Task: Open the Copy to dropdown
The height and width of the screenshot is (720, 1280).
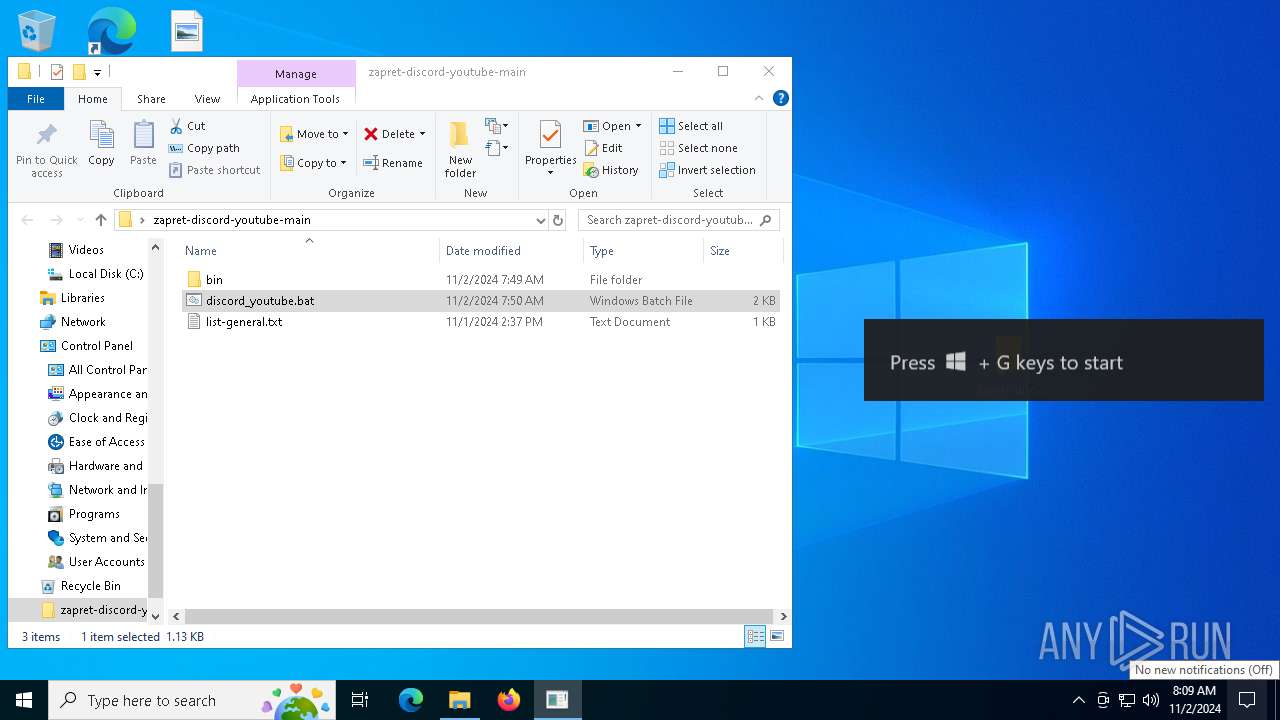Action: 313,163
